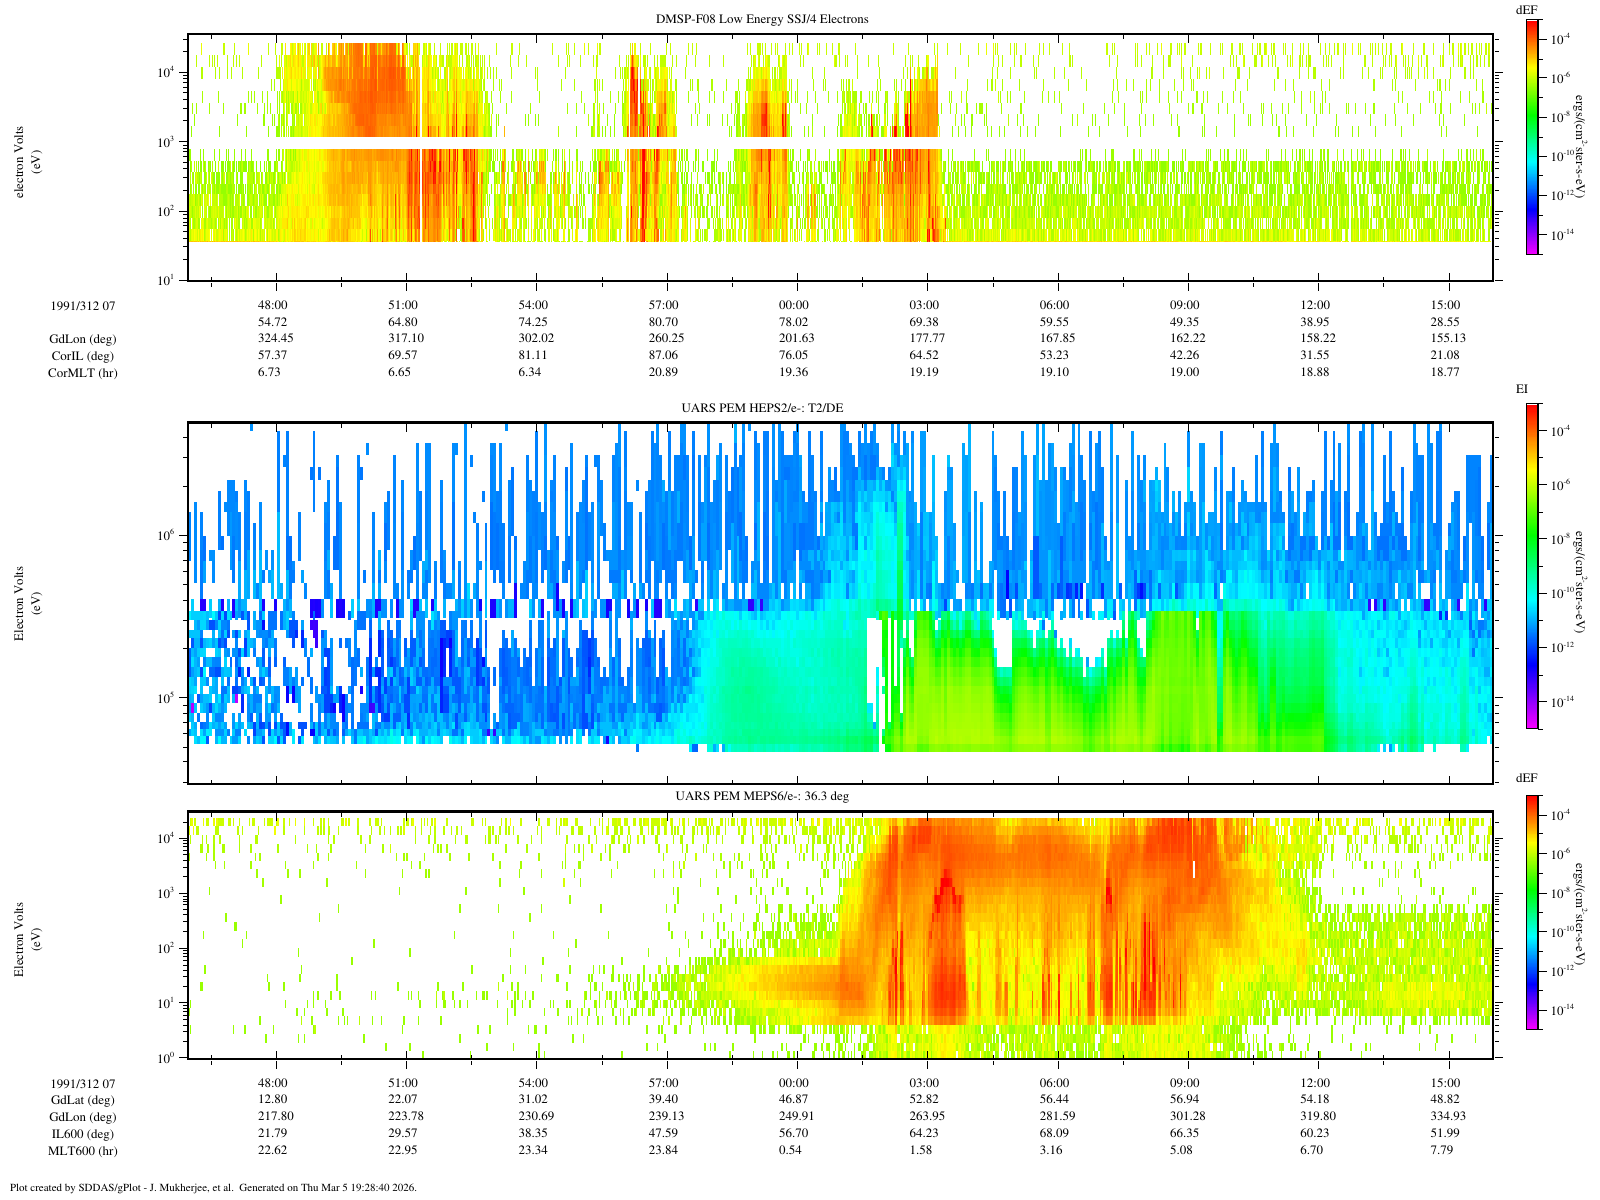This screenshot has height=1200, width=1600.
Task: Click the bottom panel dEF color bar
Action: [x=1532, y=912]
